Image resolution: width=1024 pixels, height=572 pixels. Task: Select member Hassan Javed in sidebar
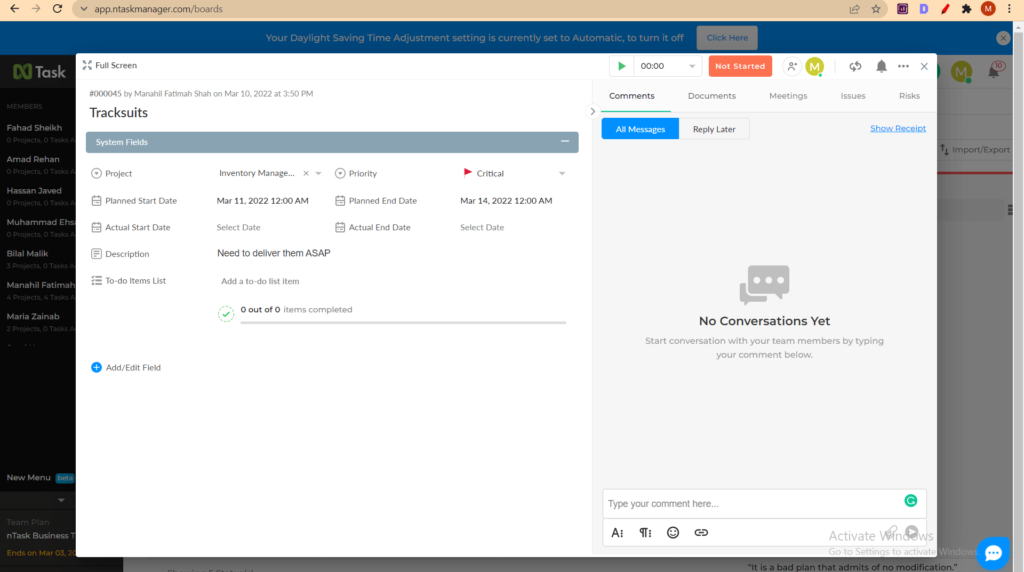(34, 191)
